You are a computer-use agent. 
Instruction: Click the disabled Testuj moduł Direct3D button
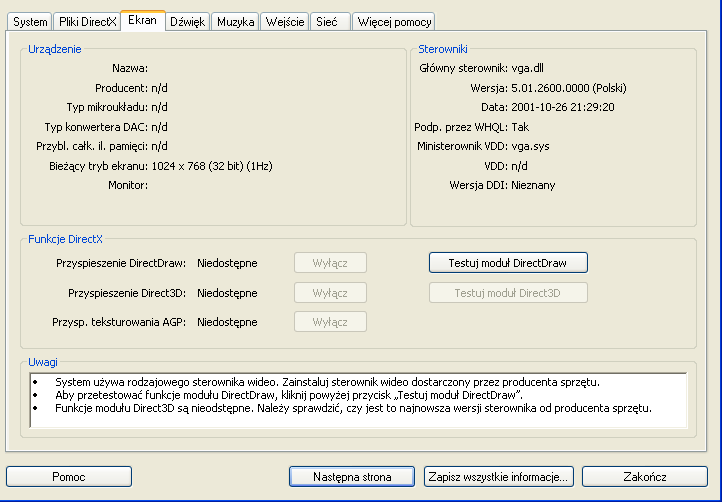coord(508,293)
